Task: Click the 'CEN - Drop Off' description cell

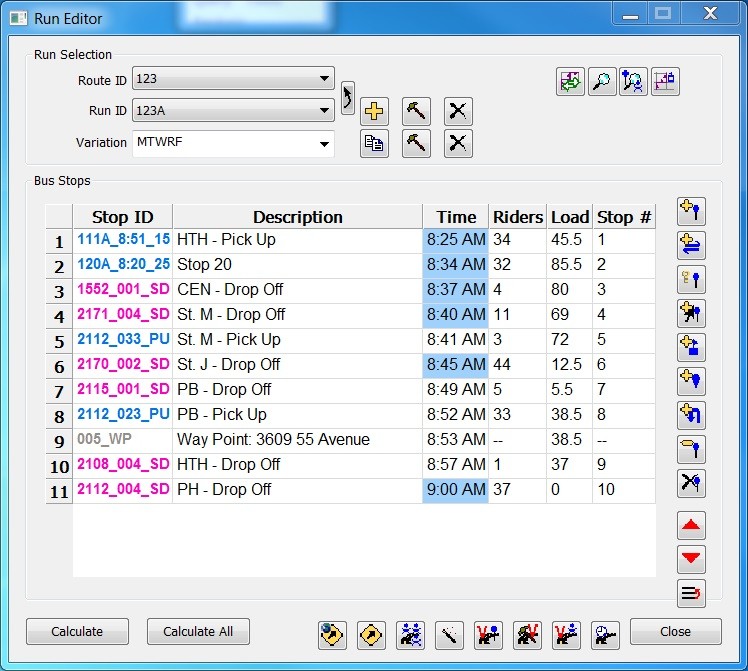Action: 297,289
